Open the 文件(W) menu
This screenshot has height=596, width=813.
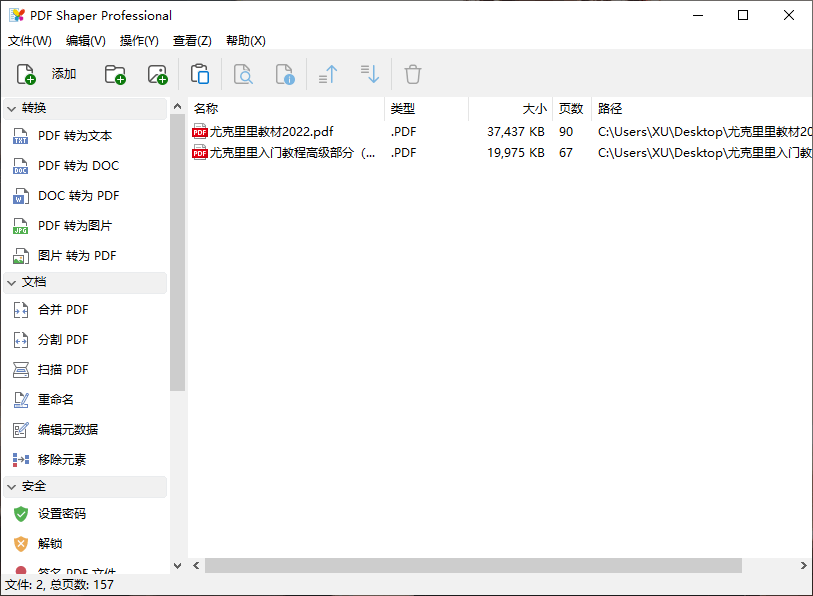click(30, 40)
